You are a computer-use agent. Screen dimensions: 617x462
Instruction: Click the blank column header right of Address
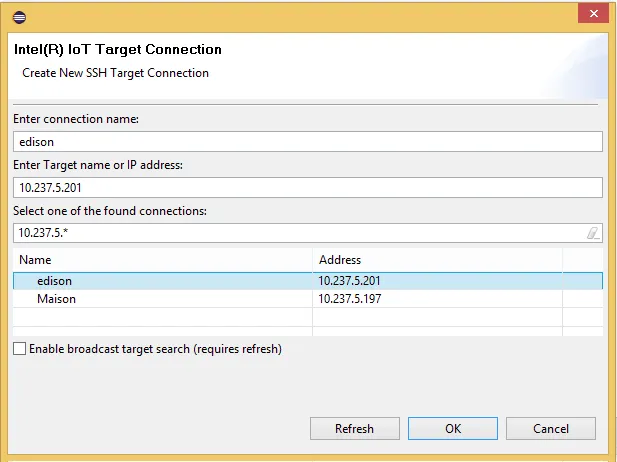[582, 259]
